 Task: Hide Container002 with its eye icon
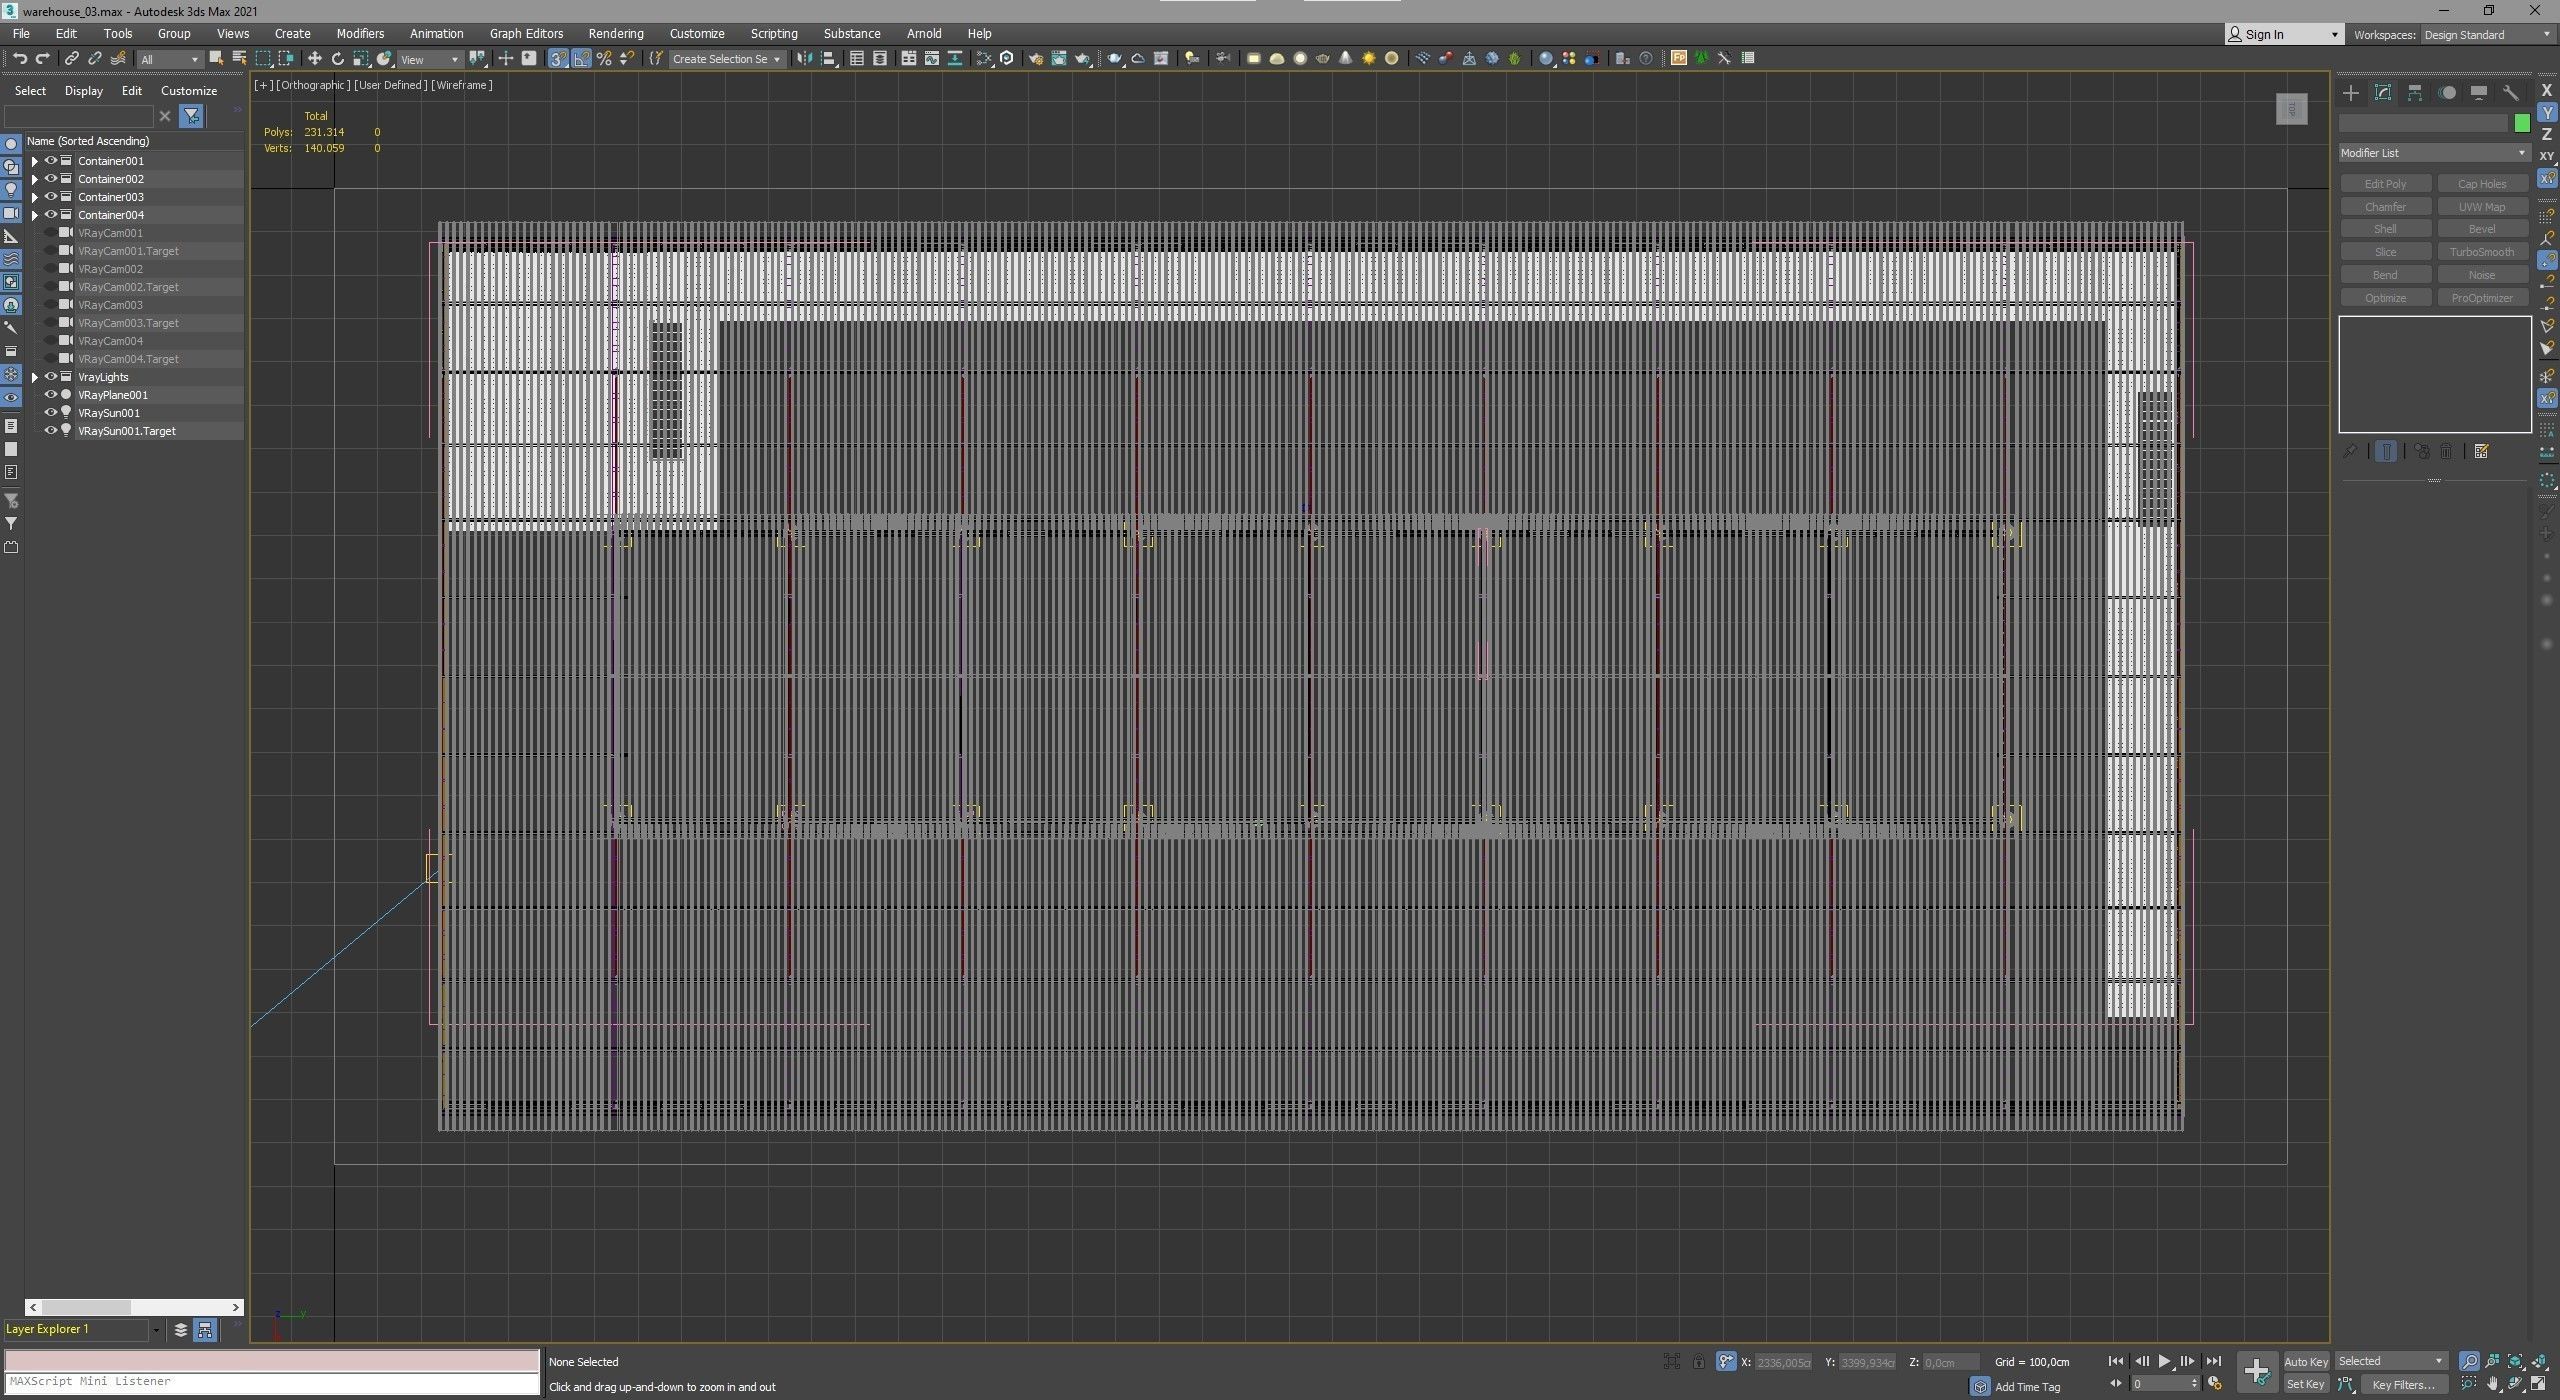[50, 179]
